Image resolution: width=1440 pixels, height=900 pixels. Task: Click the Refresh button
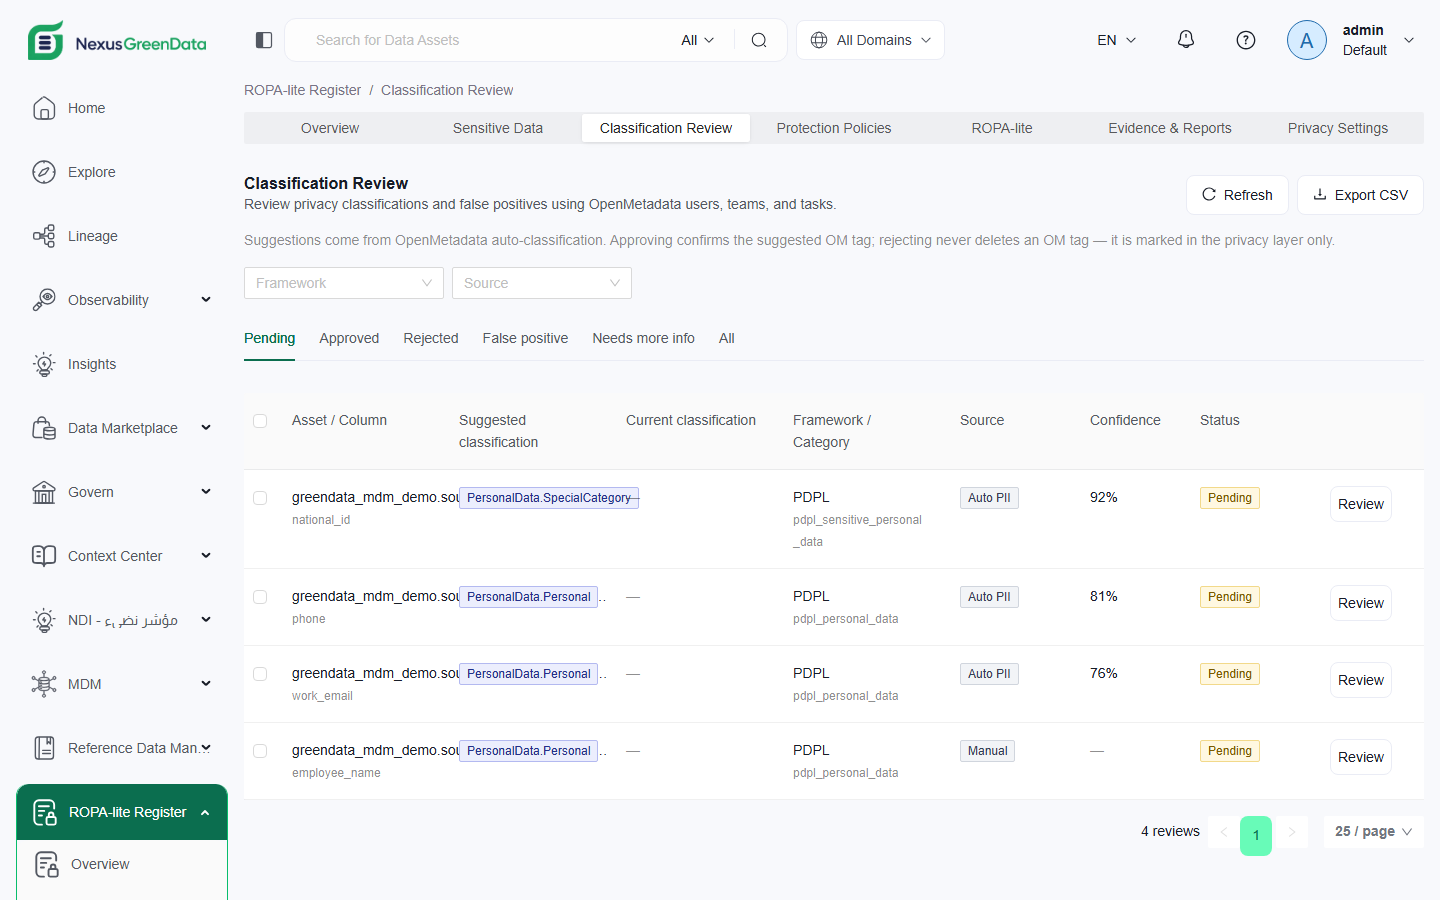coord(1237,195)
